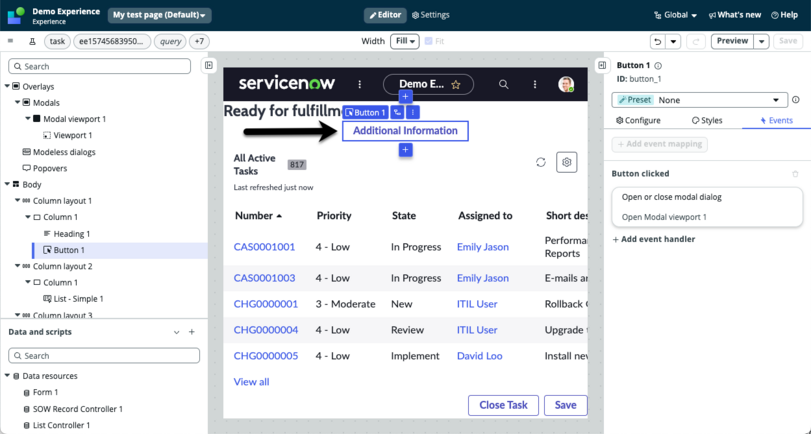Viewport: 811px width, 434px height.
Task: Click the redo arrow button
Action: click(696, 41)
